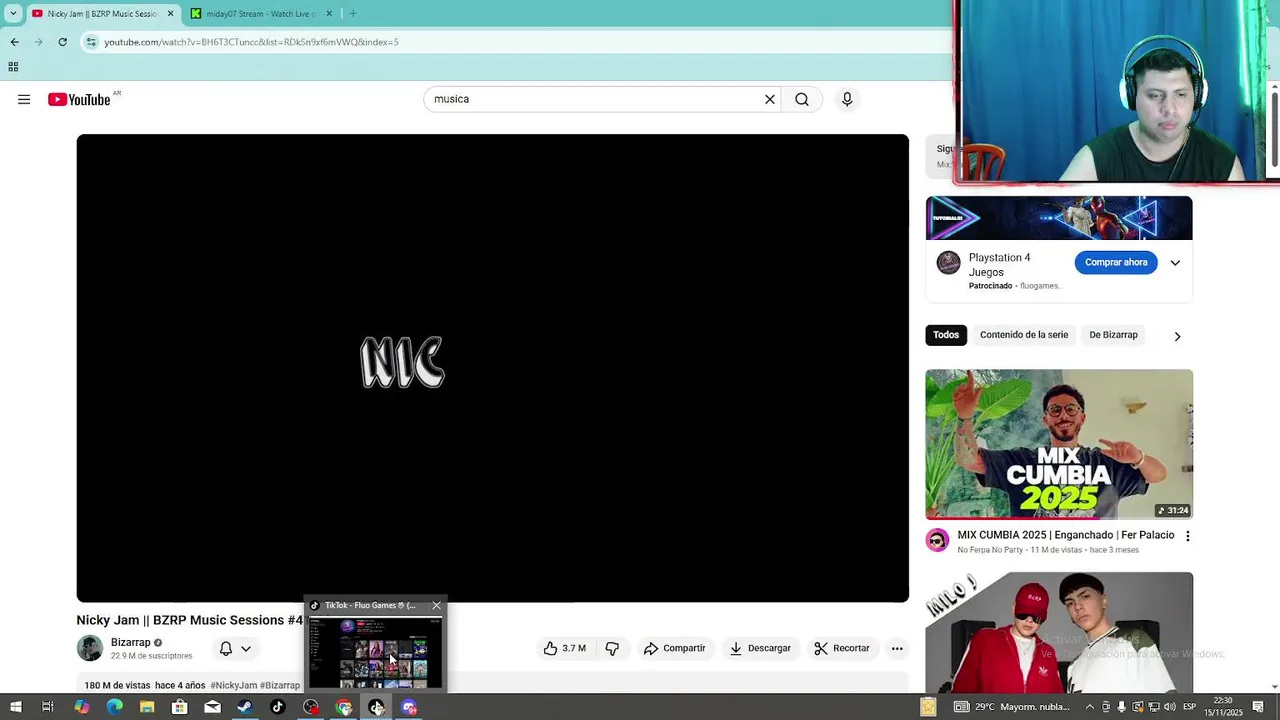Like the Nicky Jam video
This screenshot has height=720, width=1280.
click(565, 648)
